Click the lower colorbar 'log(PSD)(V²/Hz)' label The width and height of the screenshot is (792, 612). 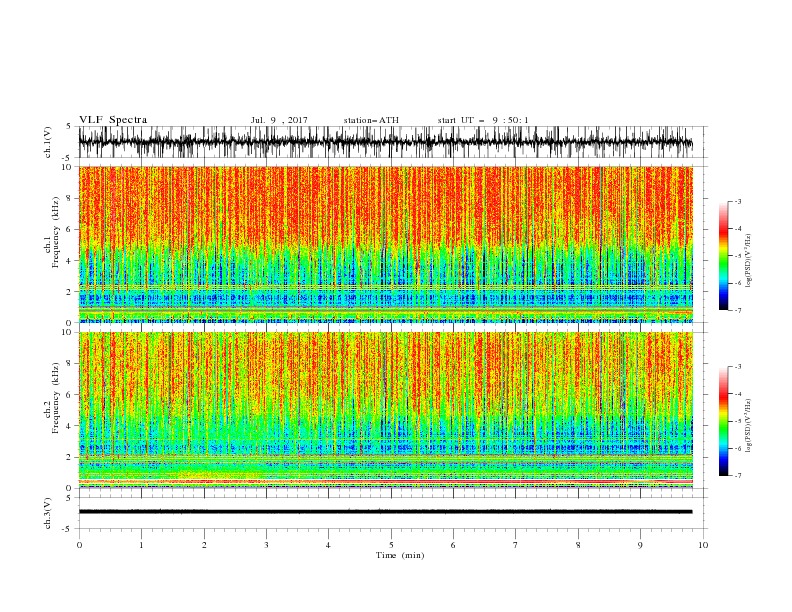[749, 426]
